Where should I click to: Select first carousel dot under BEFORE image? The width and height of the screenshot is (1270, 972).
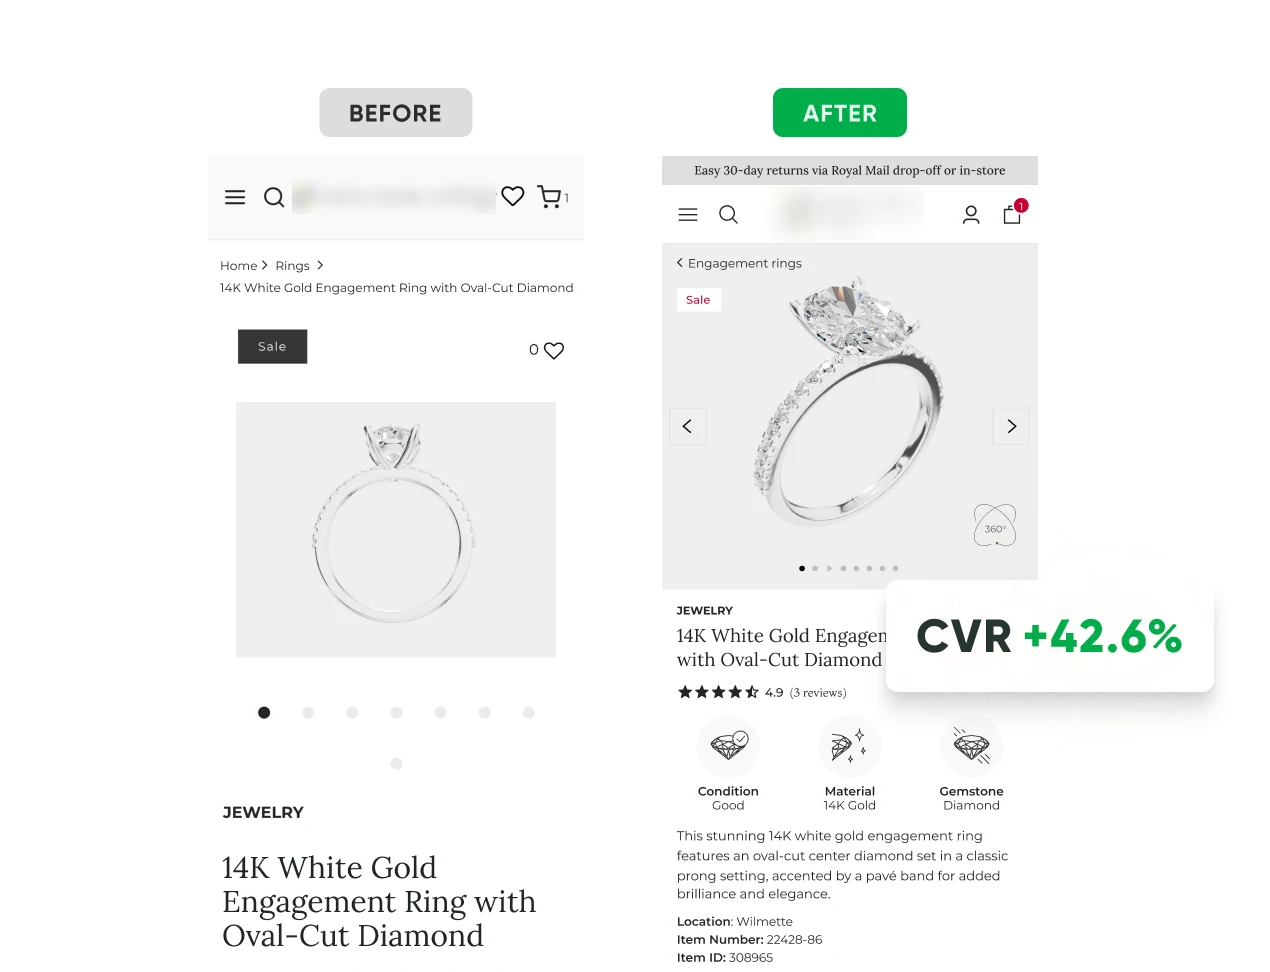pyautogui.click(x=264, y=713)
